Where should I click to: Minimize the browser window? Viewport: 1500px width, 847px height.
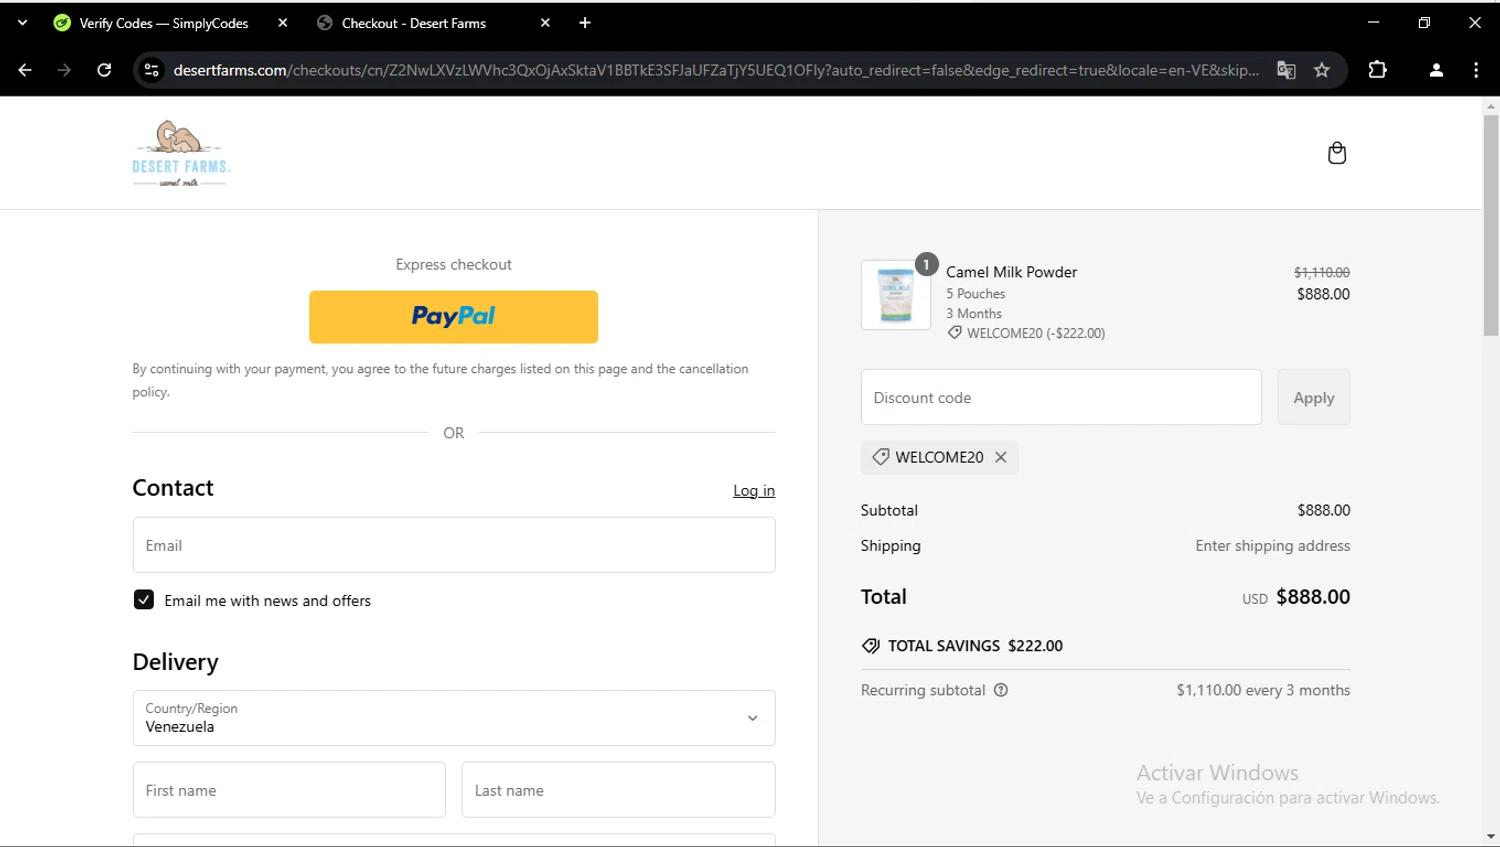pyautogui.click(x=1374, y=22)
